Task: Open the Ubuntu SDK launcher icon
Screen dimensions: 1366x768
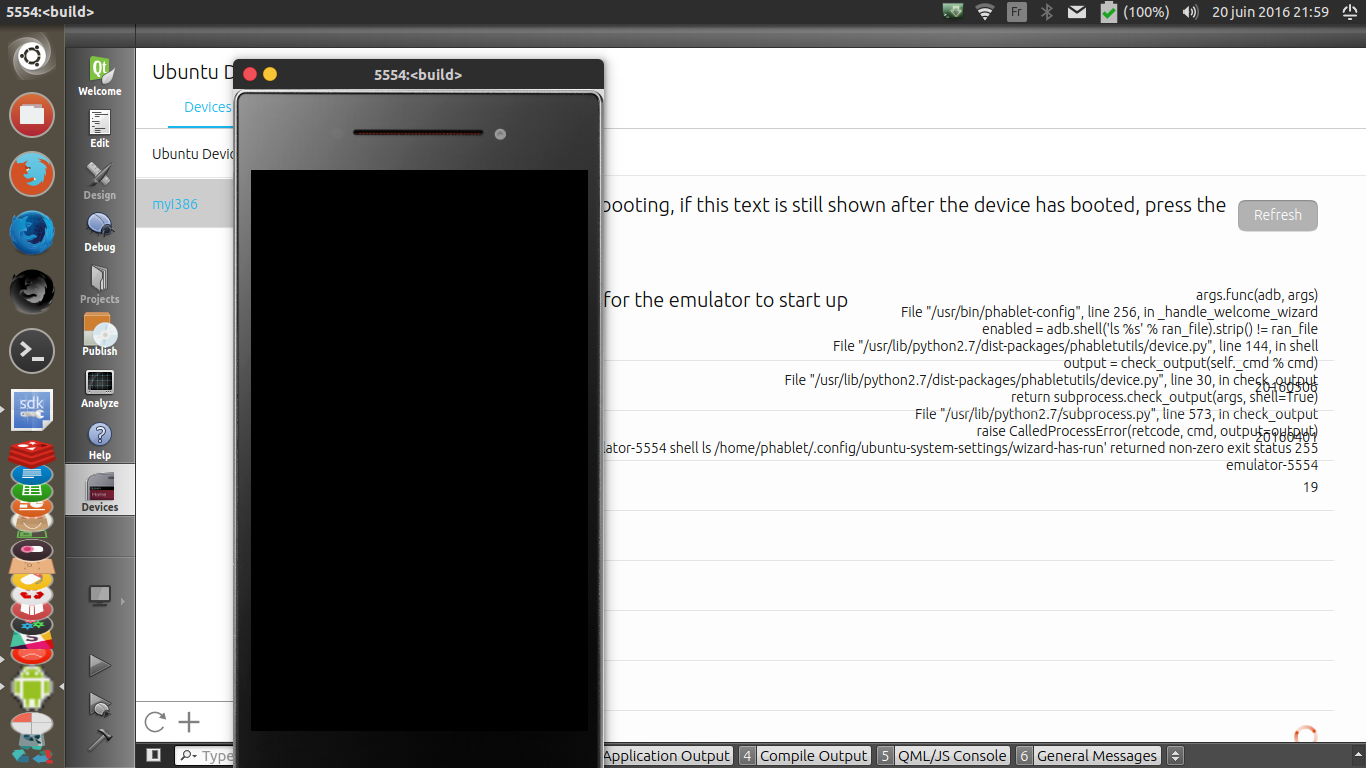Action: 32,410
